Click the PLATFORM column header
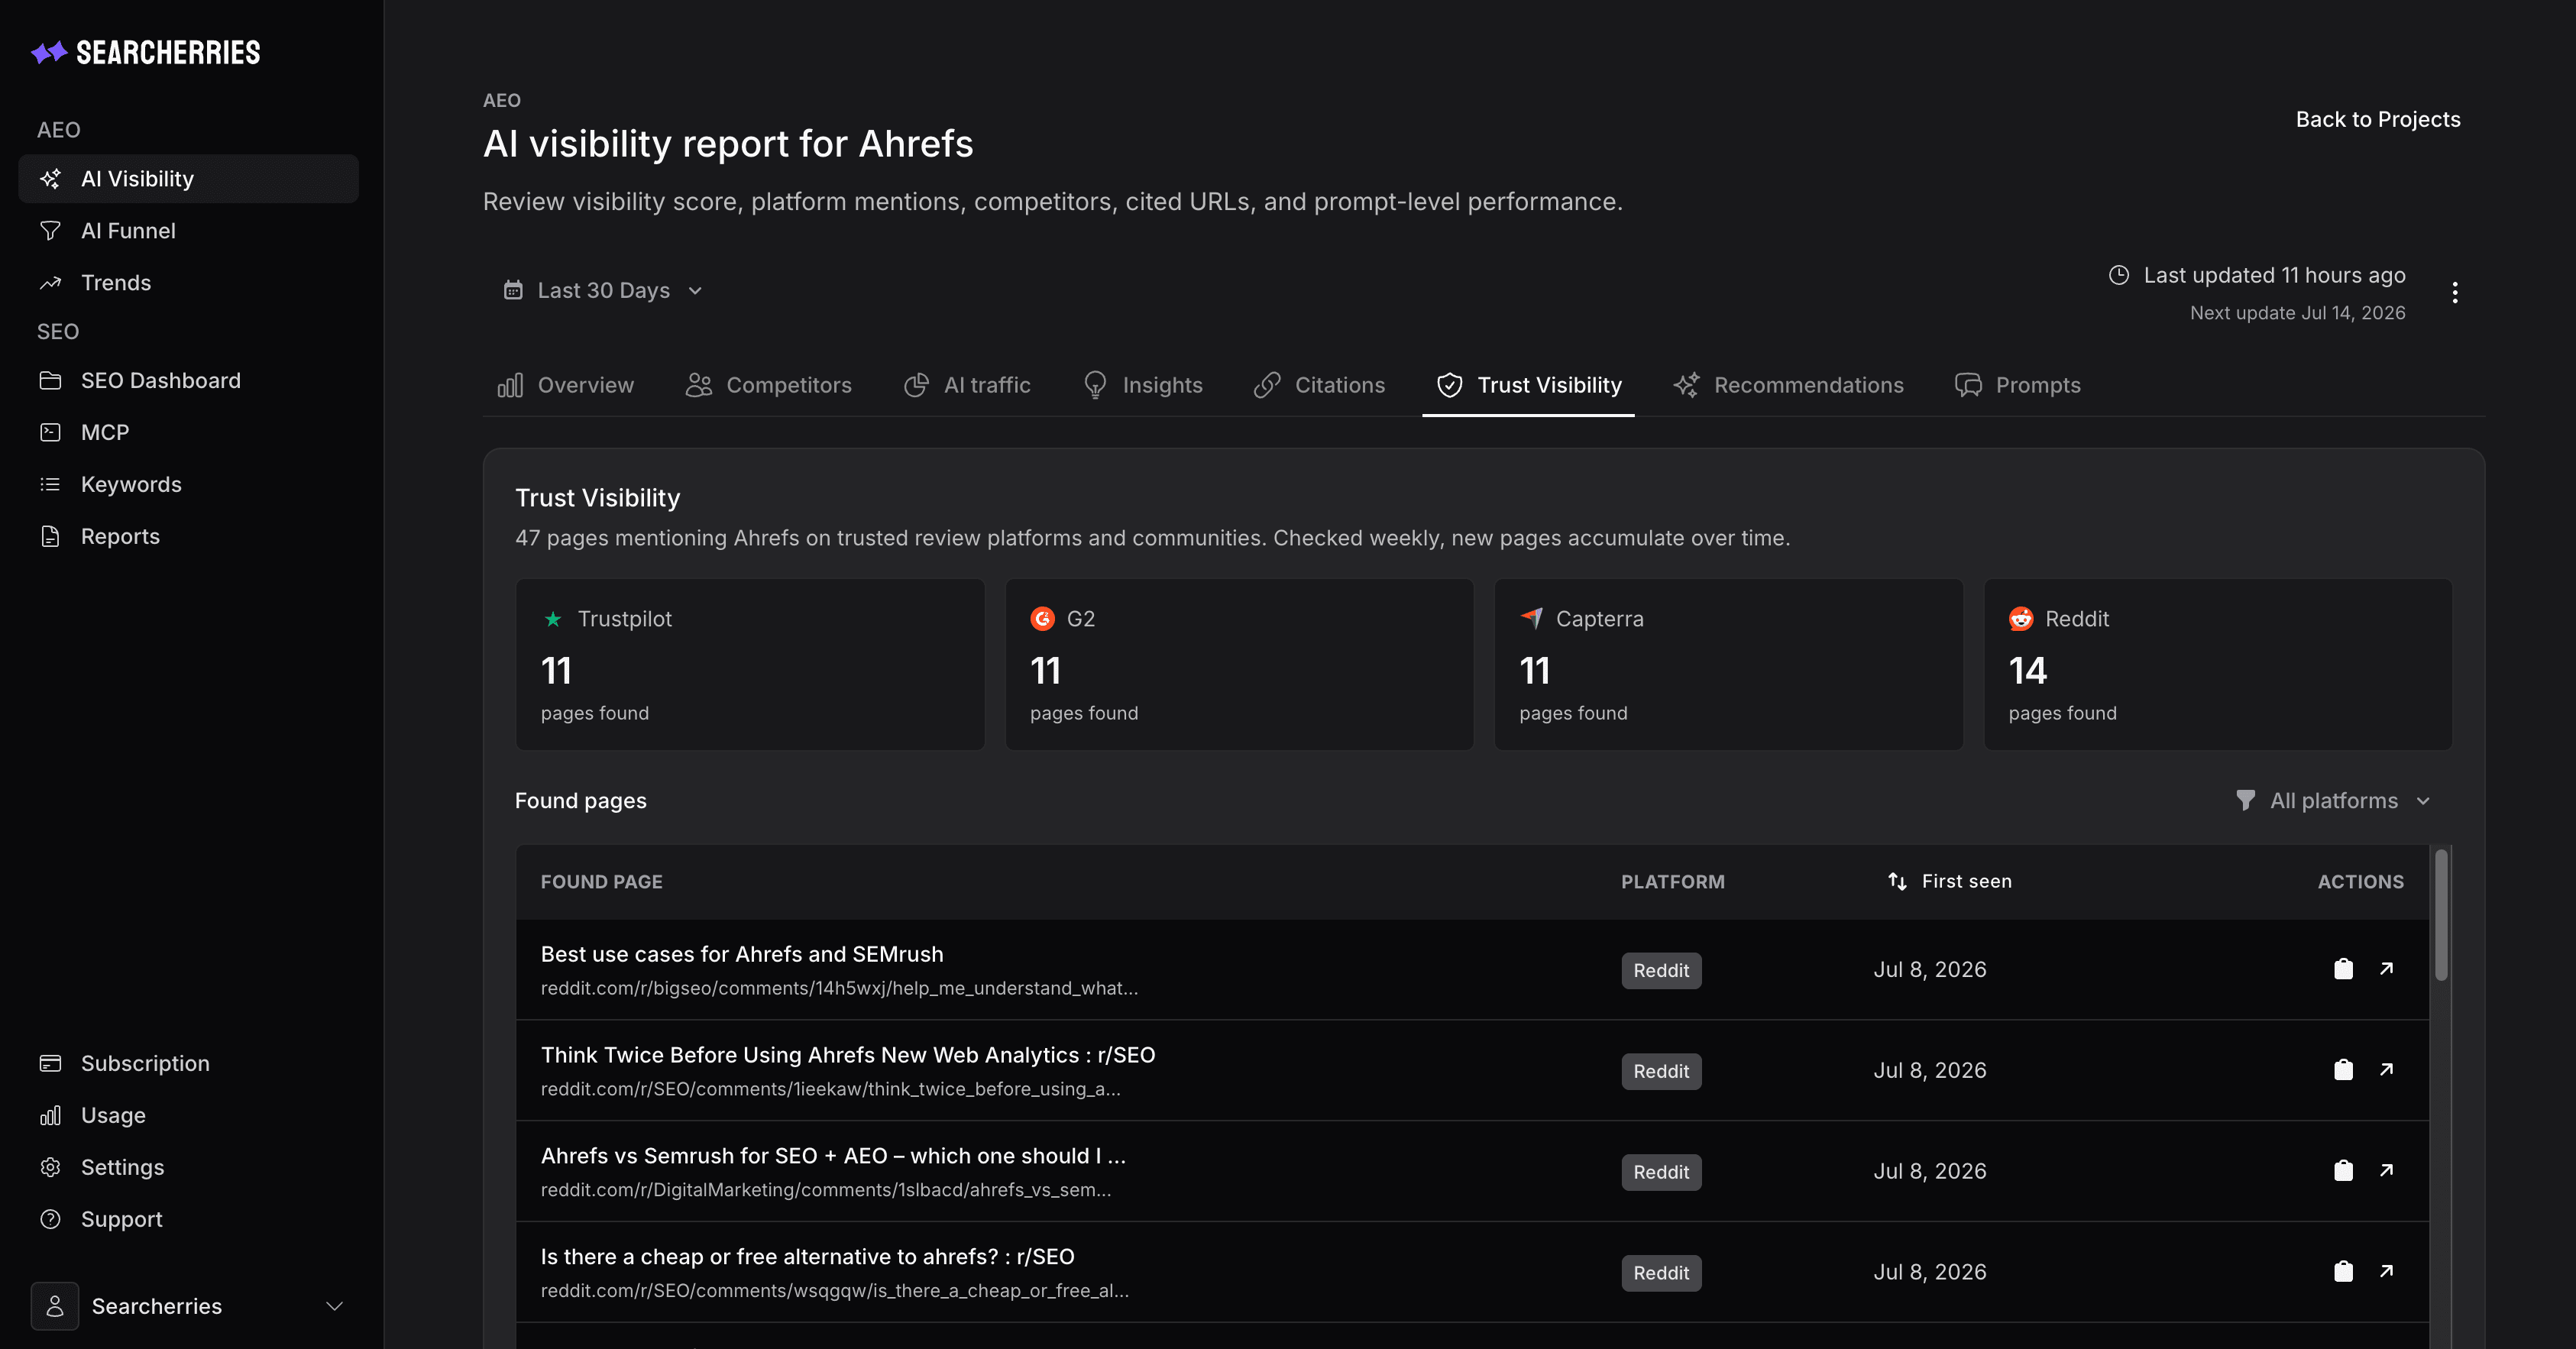The height and width of the screenshot is (1349, 2576). click(x=1672, y=882)
